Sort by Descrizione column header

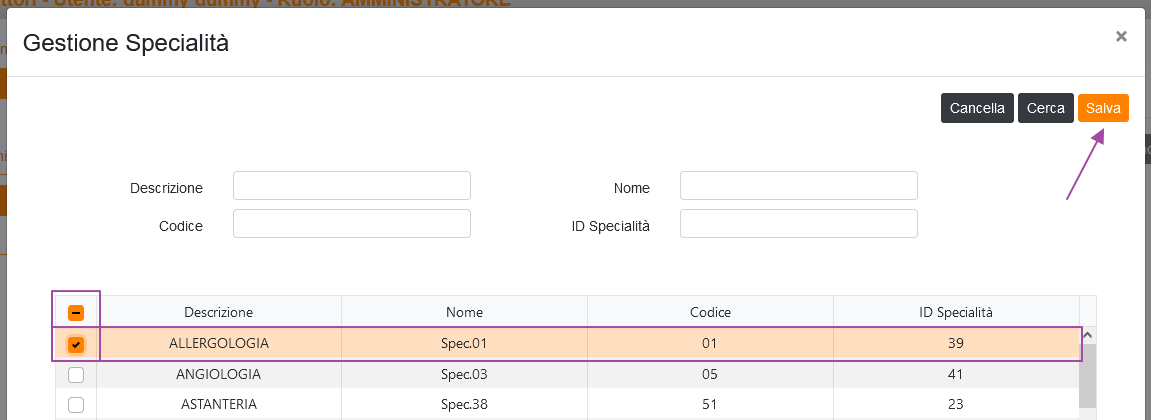(x=218, y=312)
